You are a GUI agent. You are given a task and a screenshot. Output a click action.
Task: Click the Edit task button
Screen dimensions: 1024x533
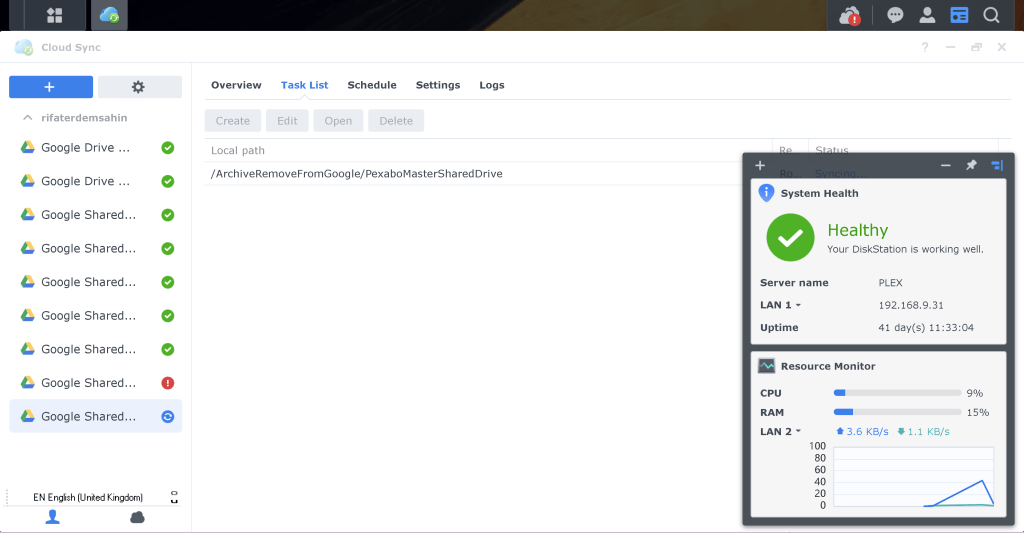click(x=287, y=121)
